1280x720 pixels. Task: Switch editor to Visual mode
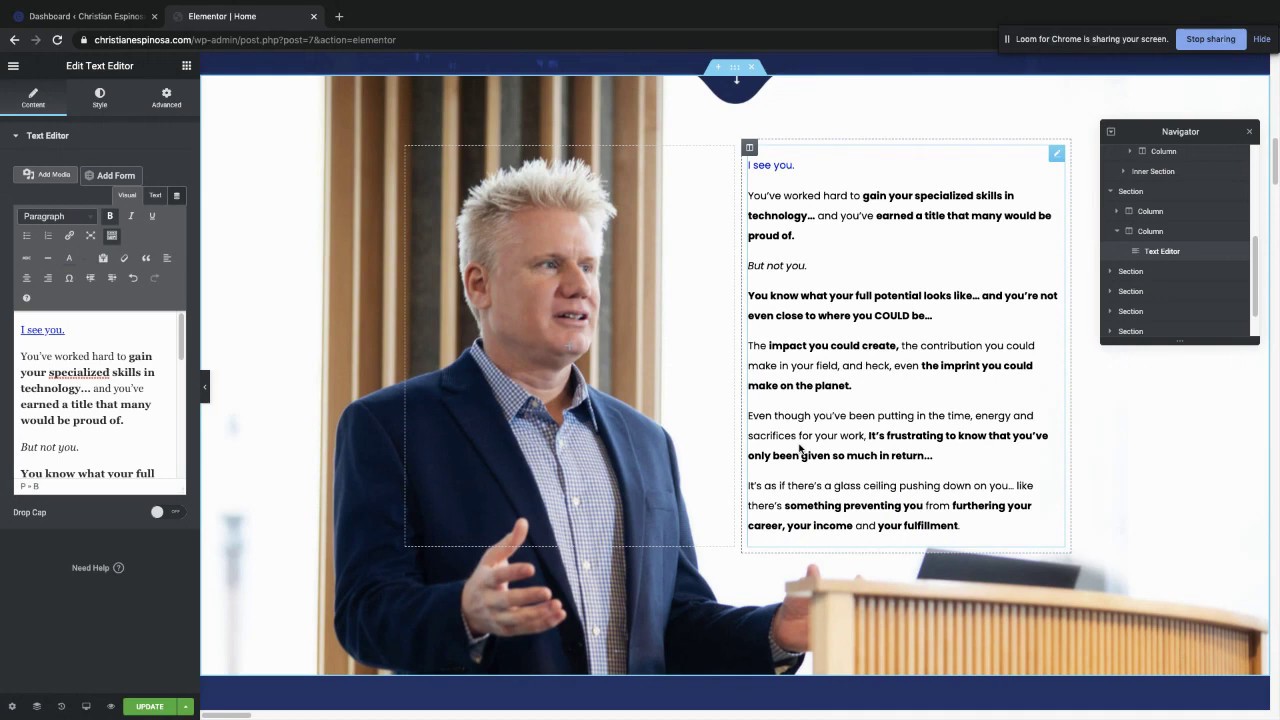[127, 195]
